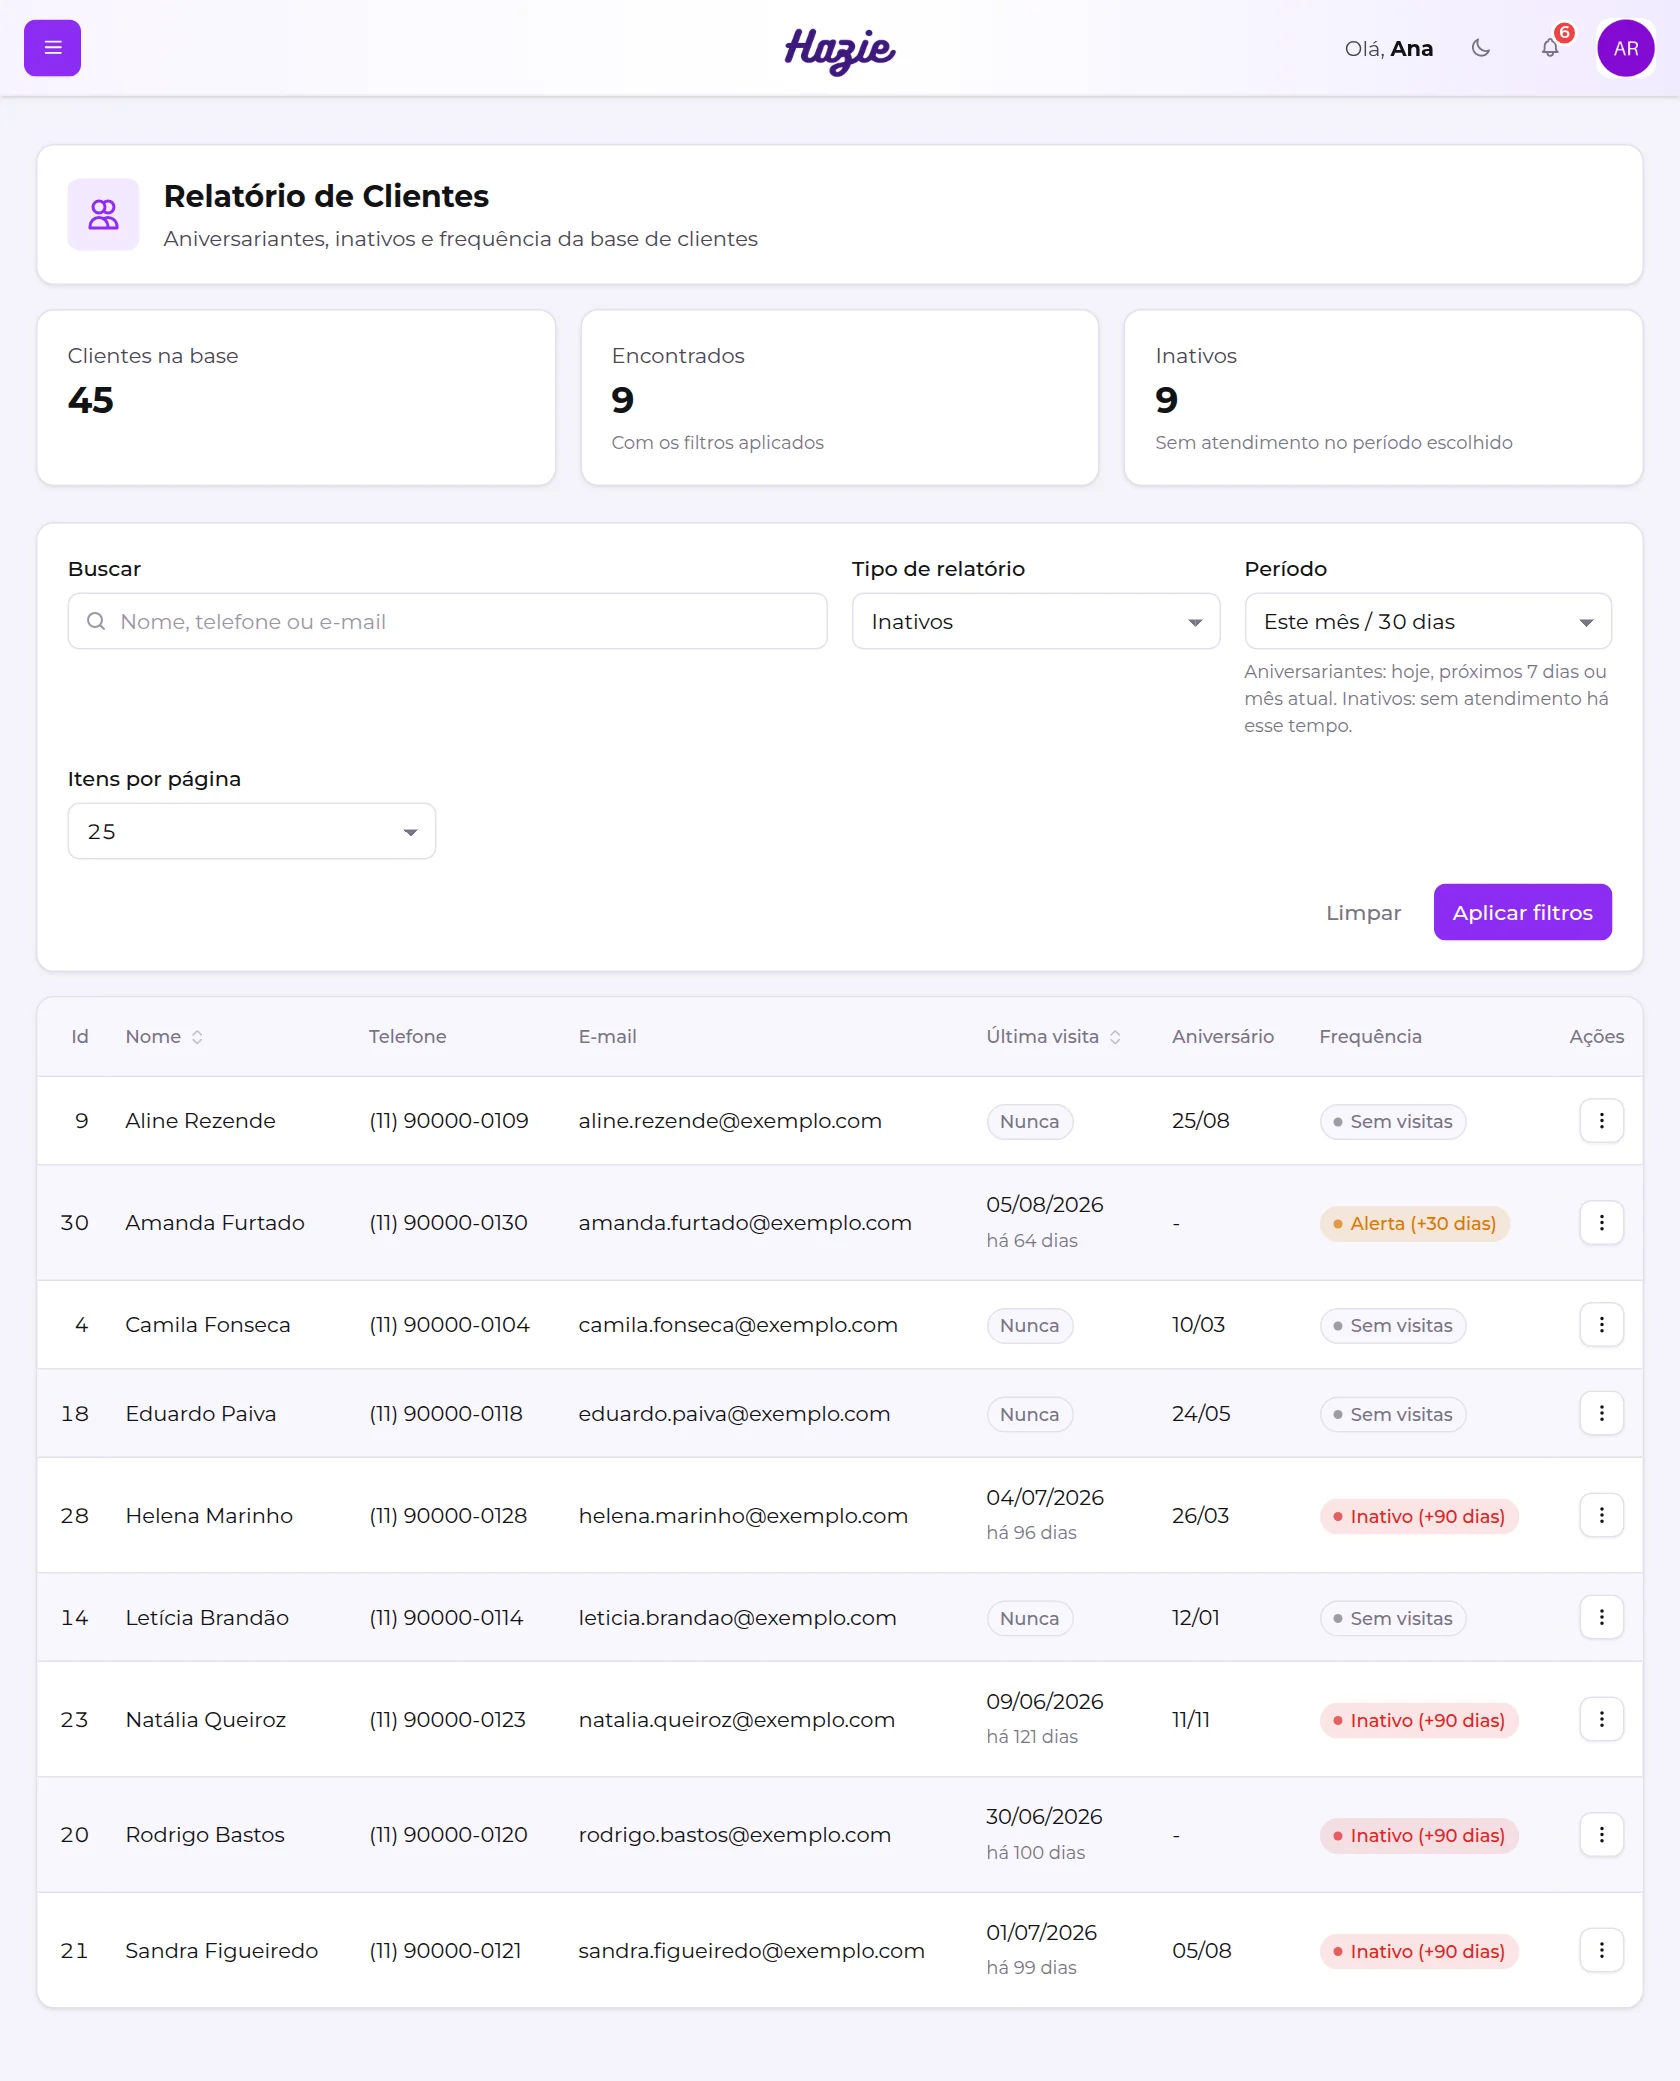
Task: Click aline.rezende@exemplo.com email
Action: coord(730,1121)
